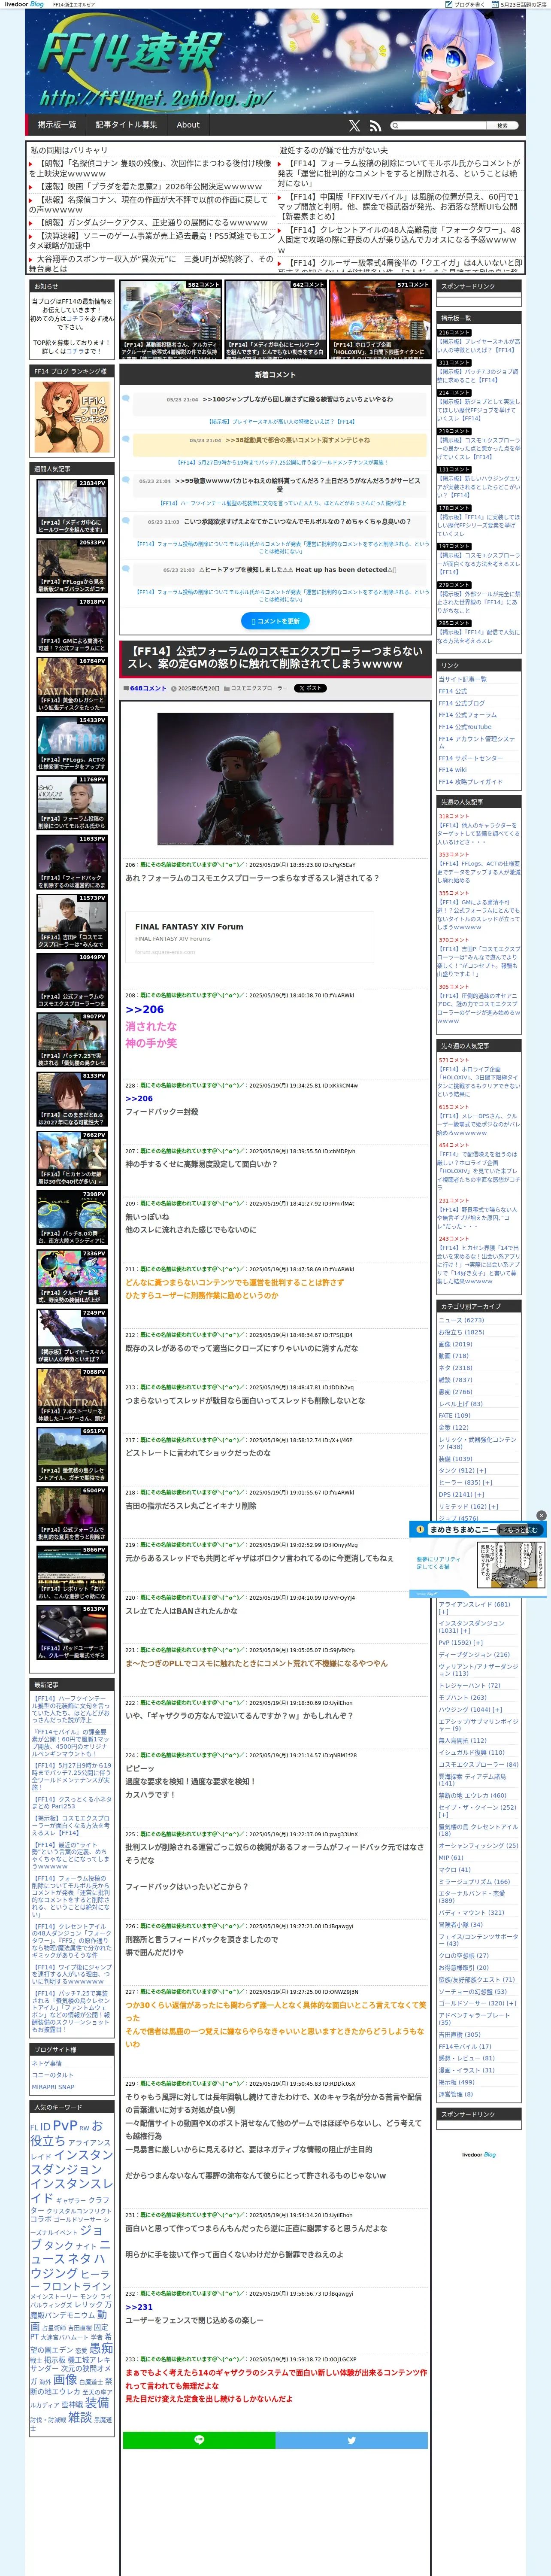Click the article's main character screenshot image
This screenshot has width=551, height=2576.
275,779
